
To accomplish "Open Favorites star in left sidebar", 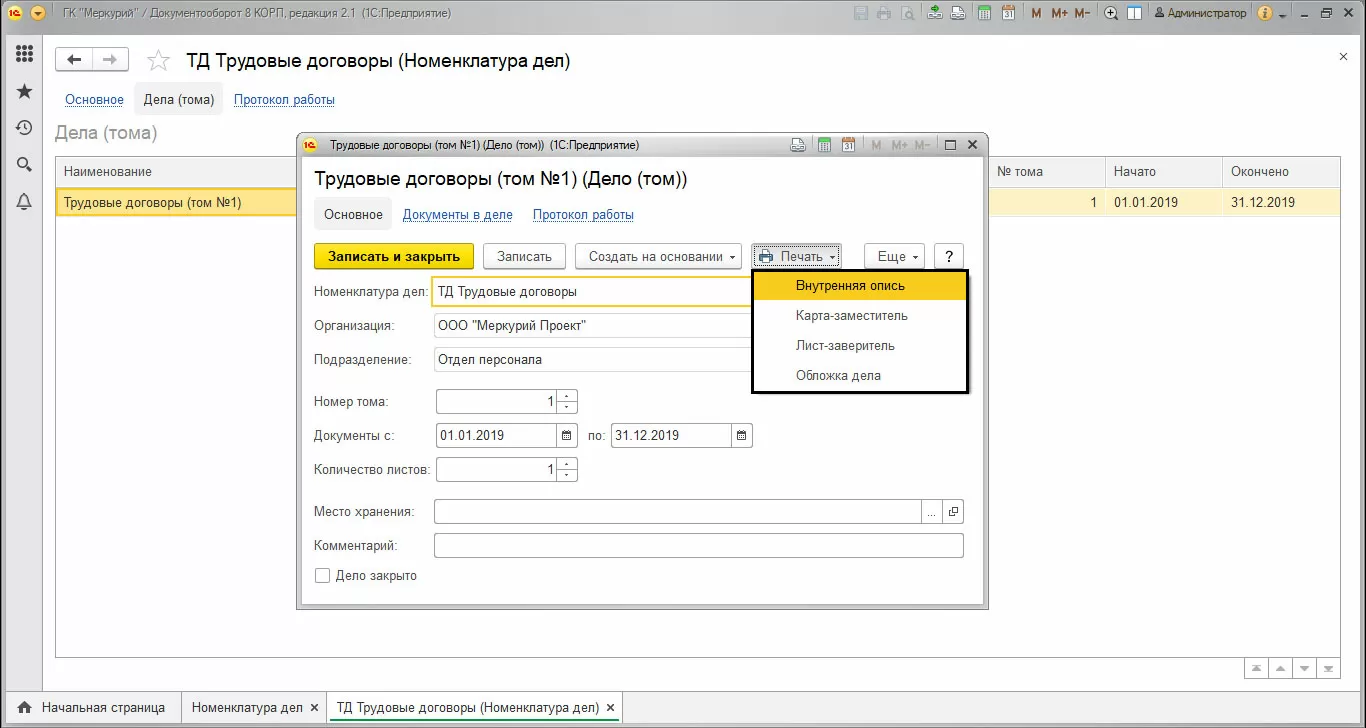I will [24, 92].
